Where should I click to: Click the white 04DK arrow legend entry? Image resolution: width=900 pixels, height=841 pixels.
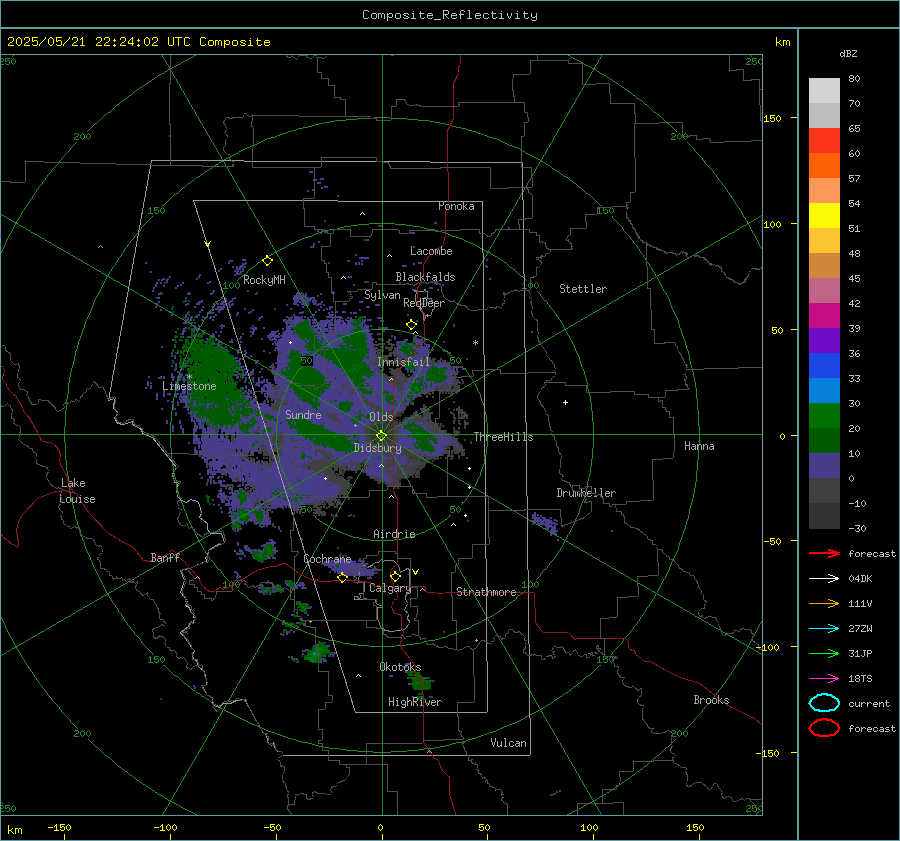pyautogui.click(x=824, y=578)
